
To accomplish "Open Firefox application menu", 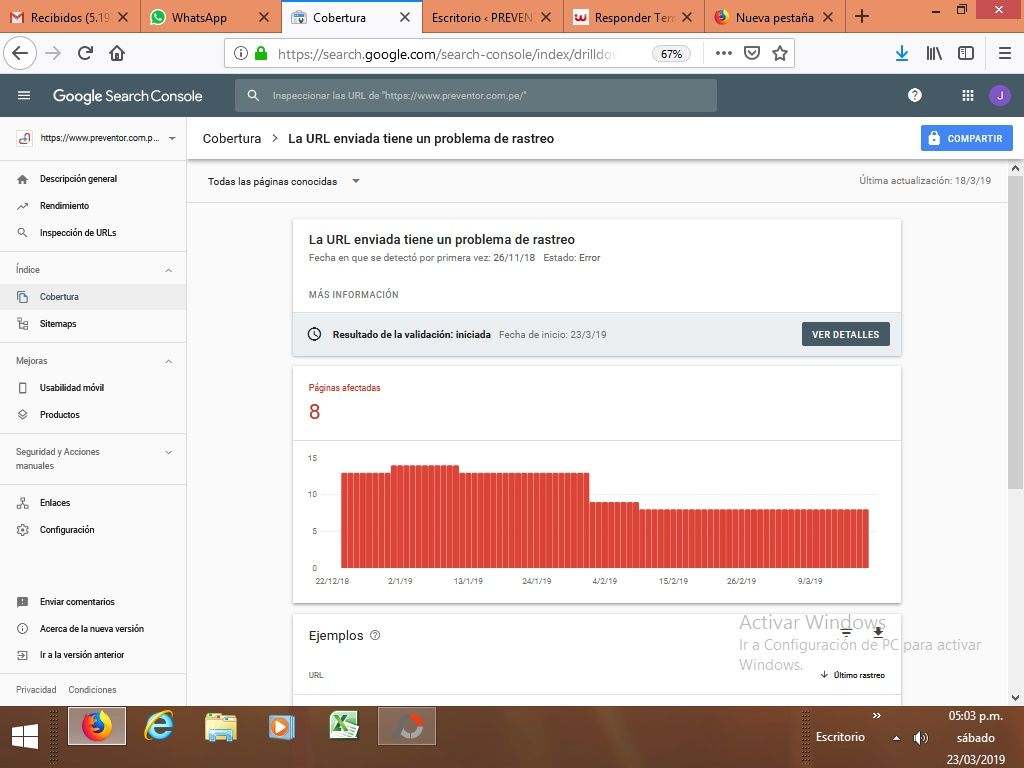I will click(1004, 54).
